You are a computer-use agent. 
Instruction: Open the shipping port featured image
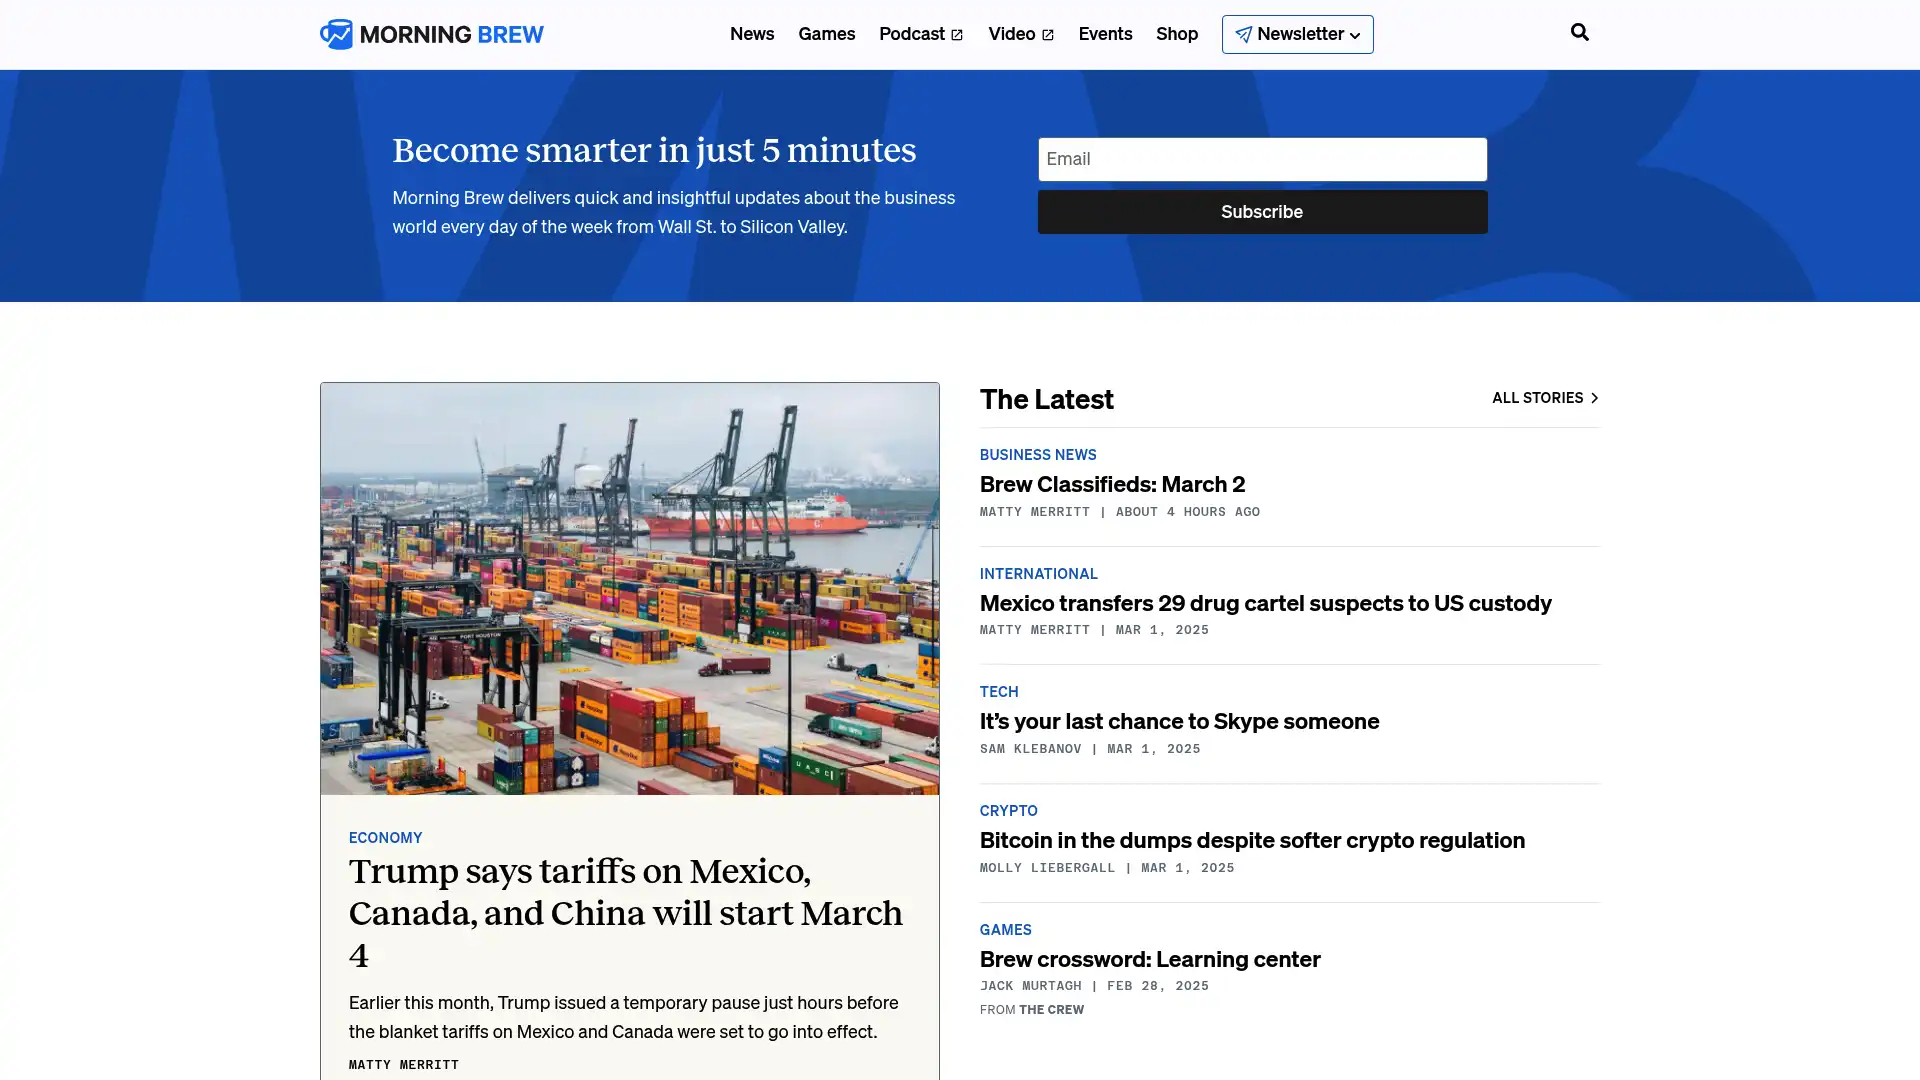629,588
